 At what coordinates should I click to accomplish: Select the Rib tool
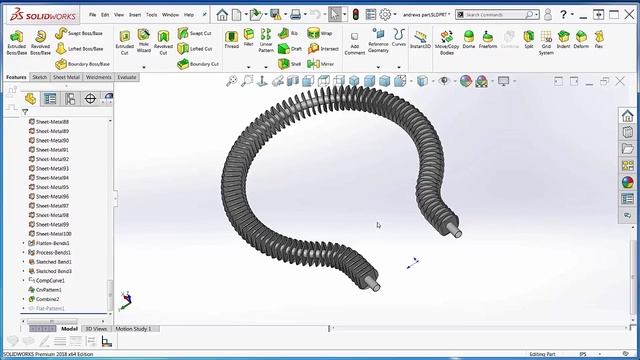[x=288, y=33]
